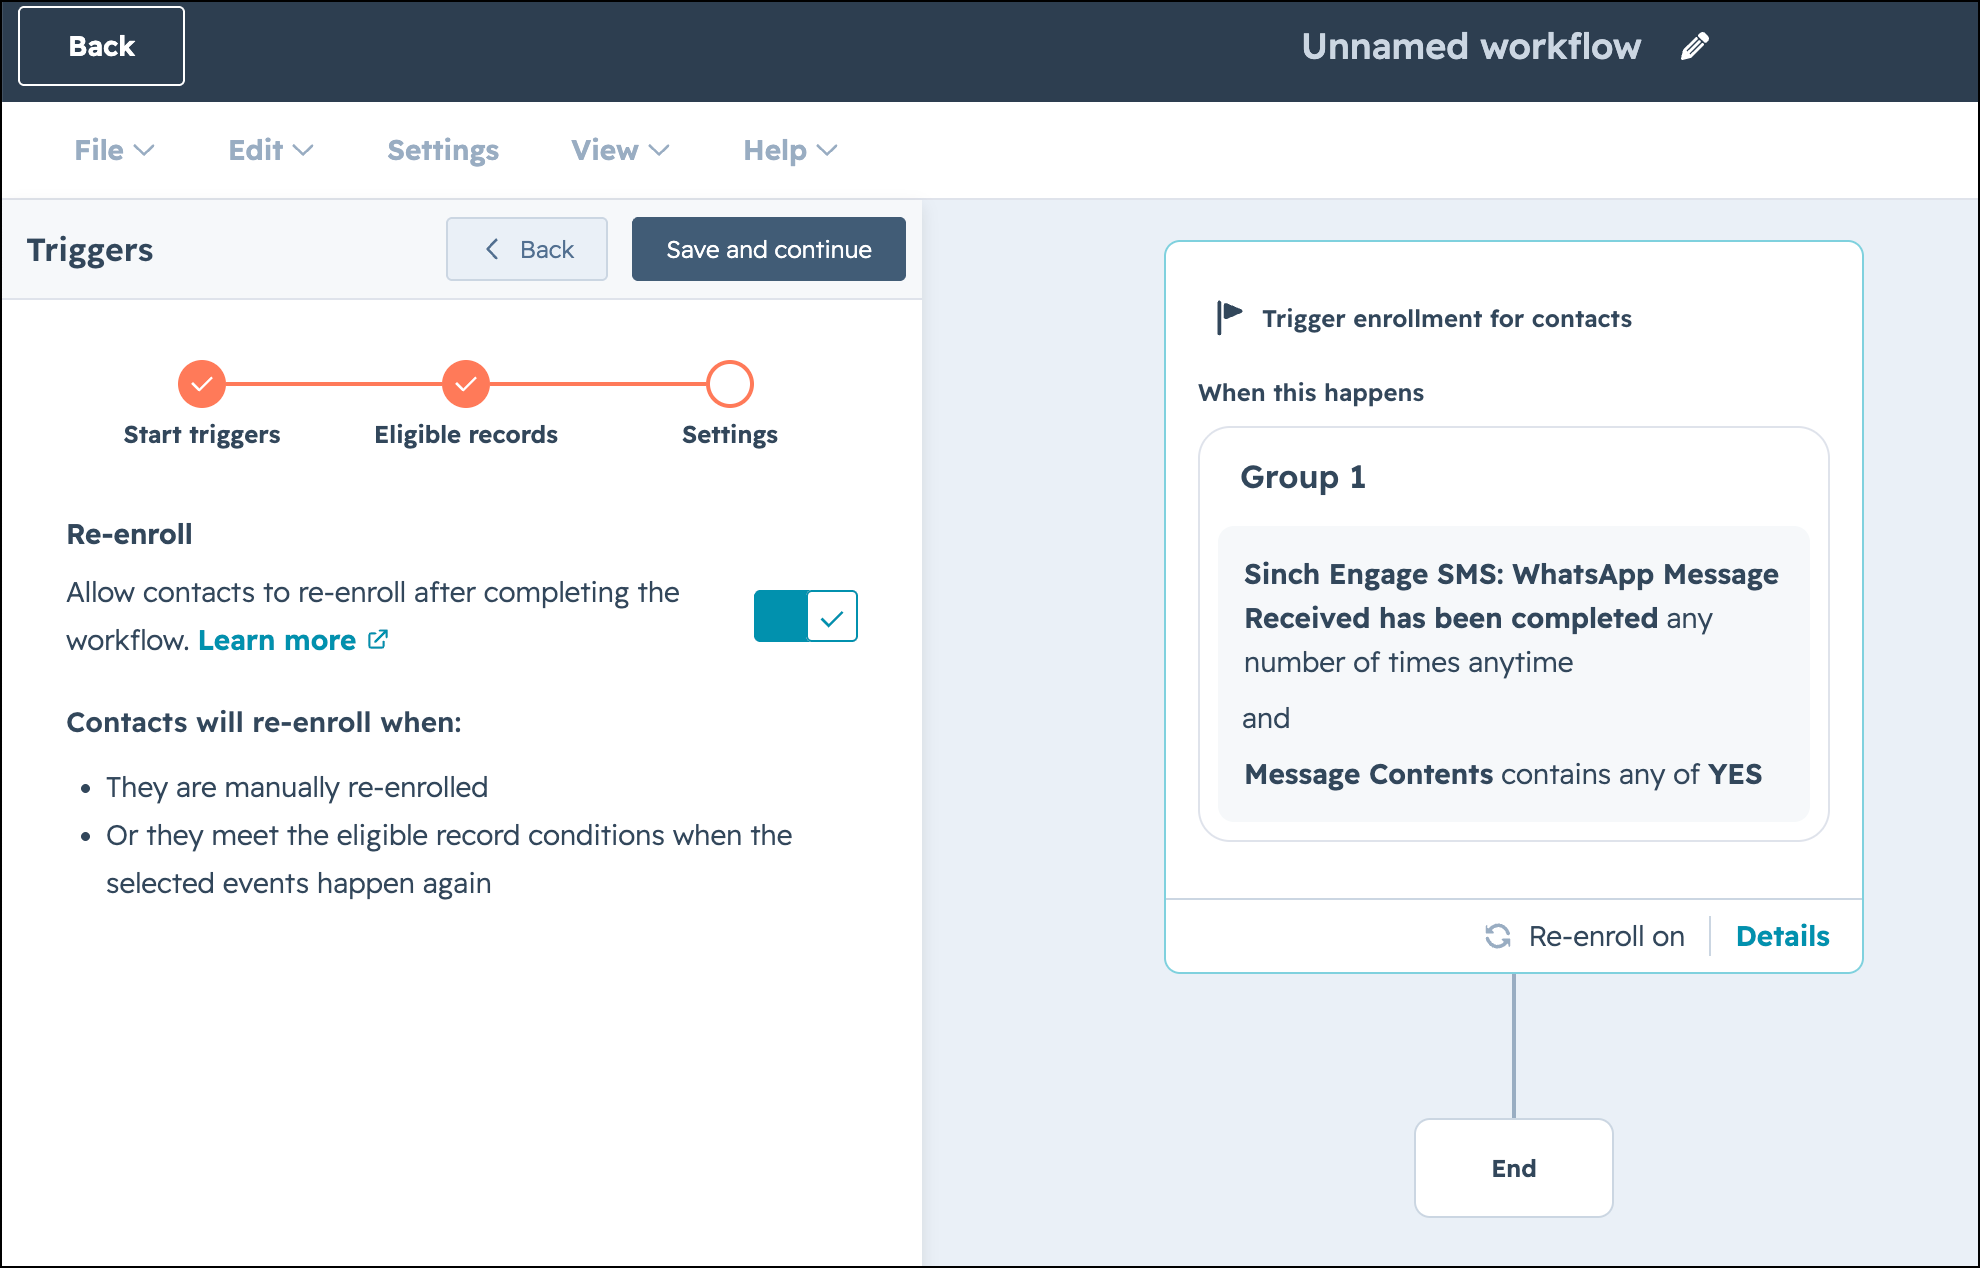This screenshot has width=1980, height=1268.
Task: Click the End node in workflow canvas
Action: pyautogui.click(x=1514, y=1168)
